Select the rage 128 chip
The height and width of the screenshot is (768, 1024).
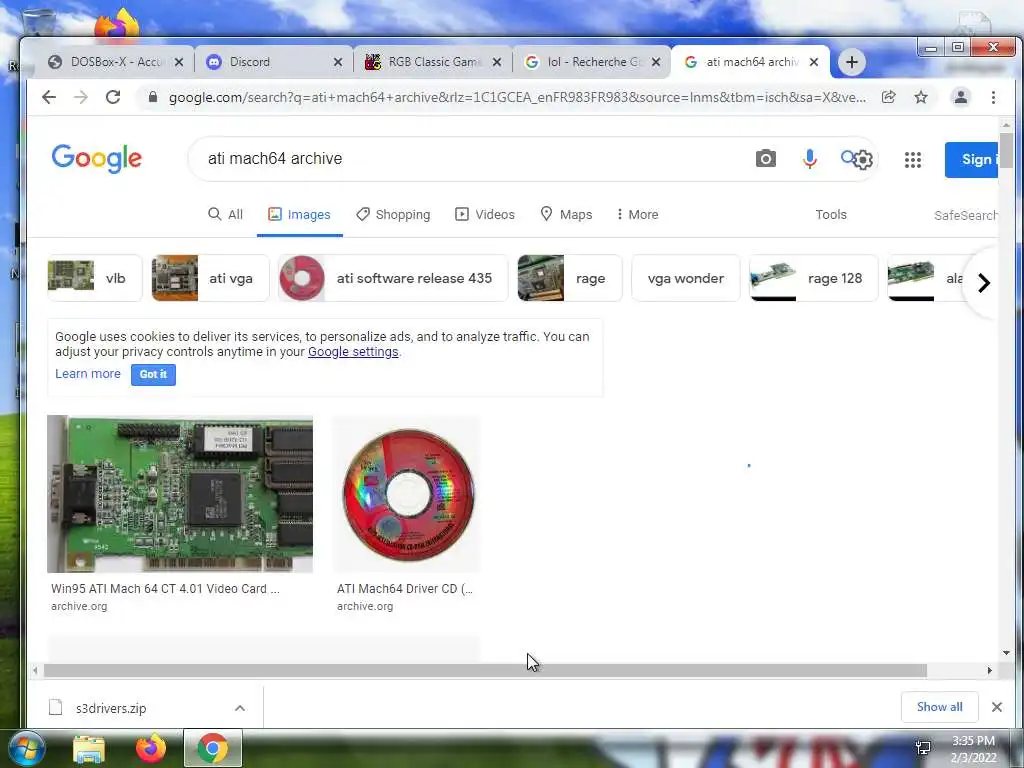pos(814,278)
